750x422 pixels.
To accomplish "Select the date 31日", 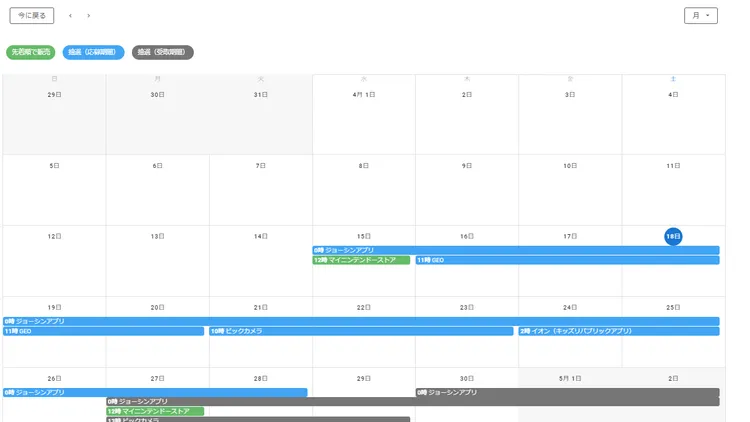I will coord(261,95).
